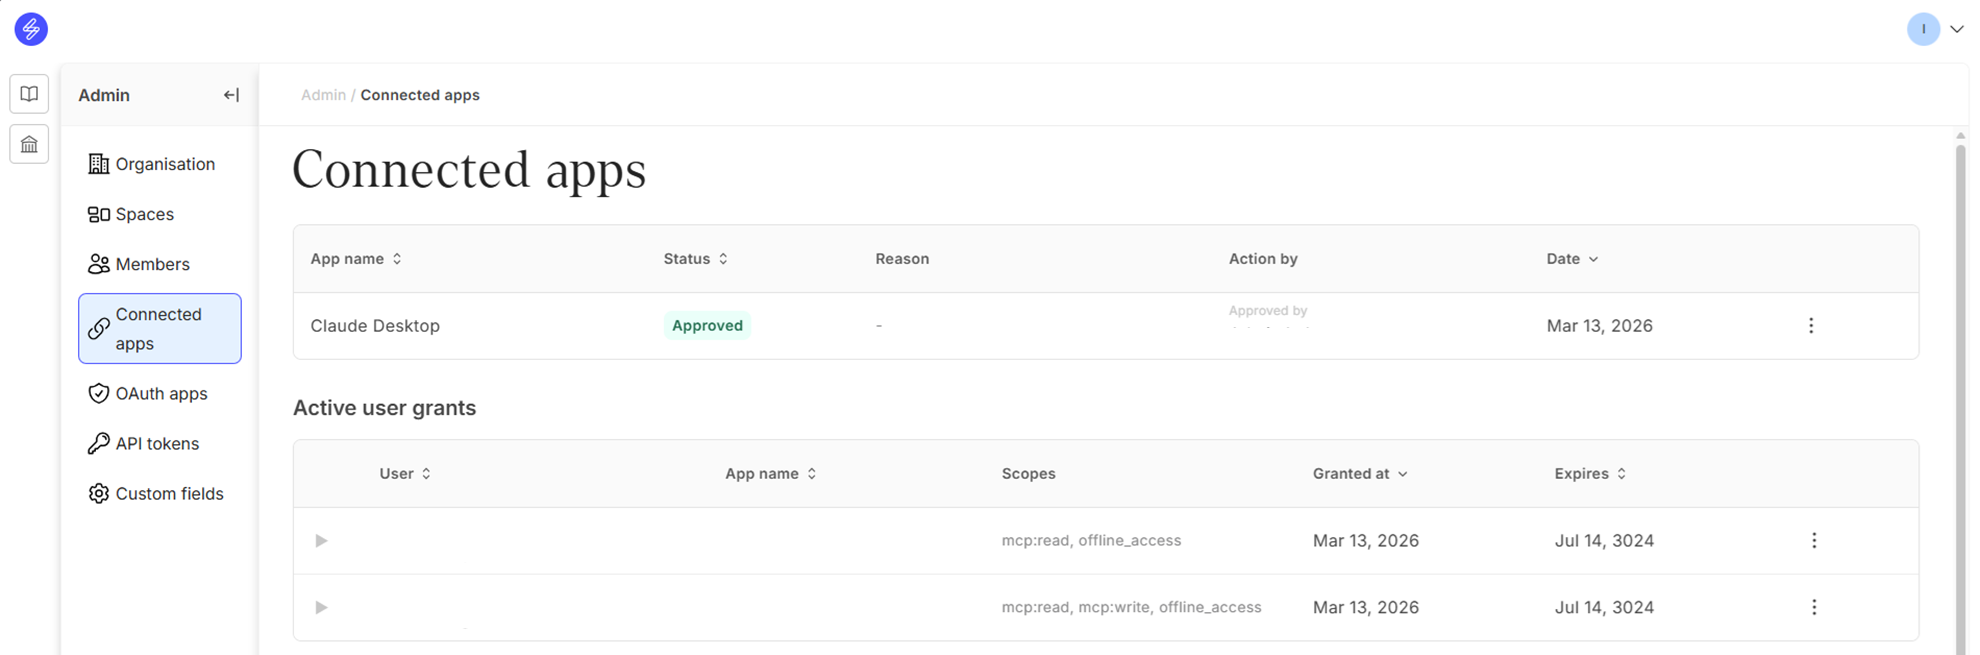
Task: Click the building icon in left rail
Action: coord(29,145)
